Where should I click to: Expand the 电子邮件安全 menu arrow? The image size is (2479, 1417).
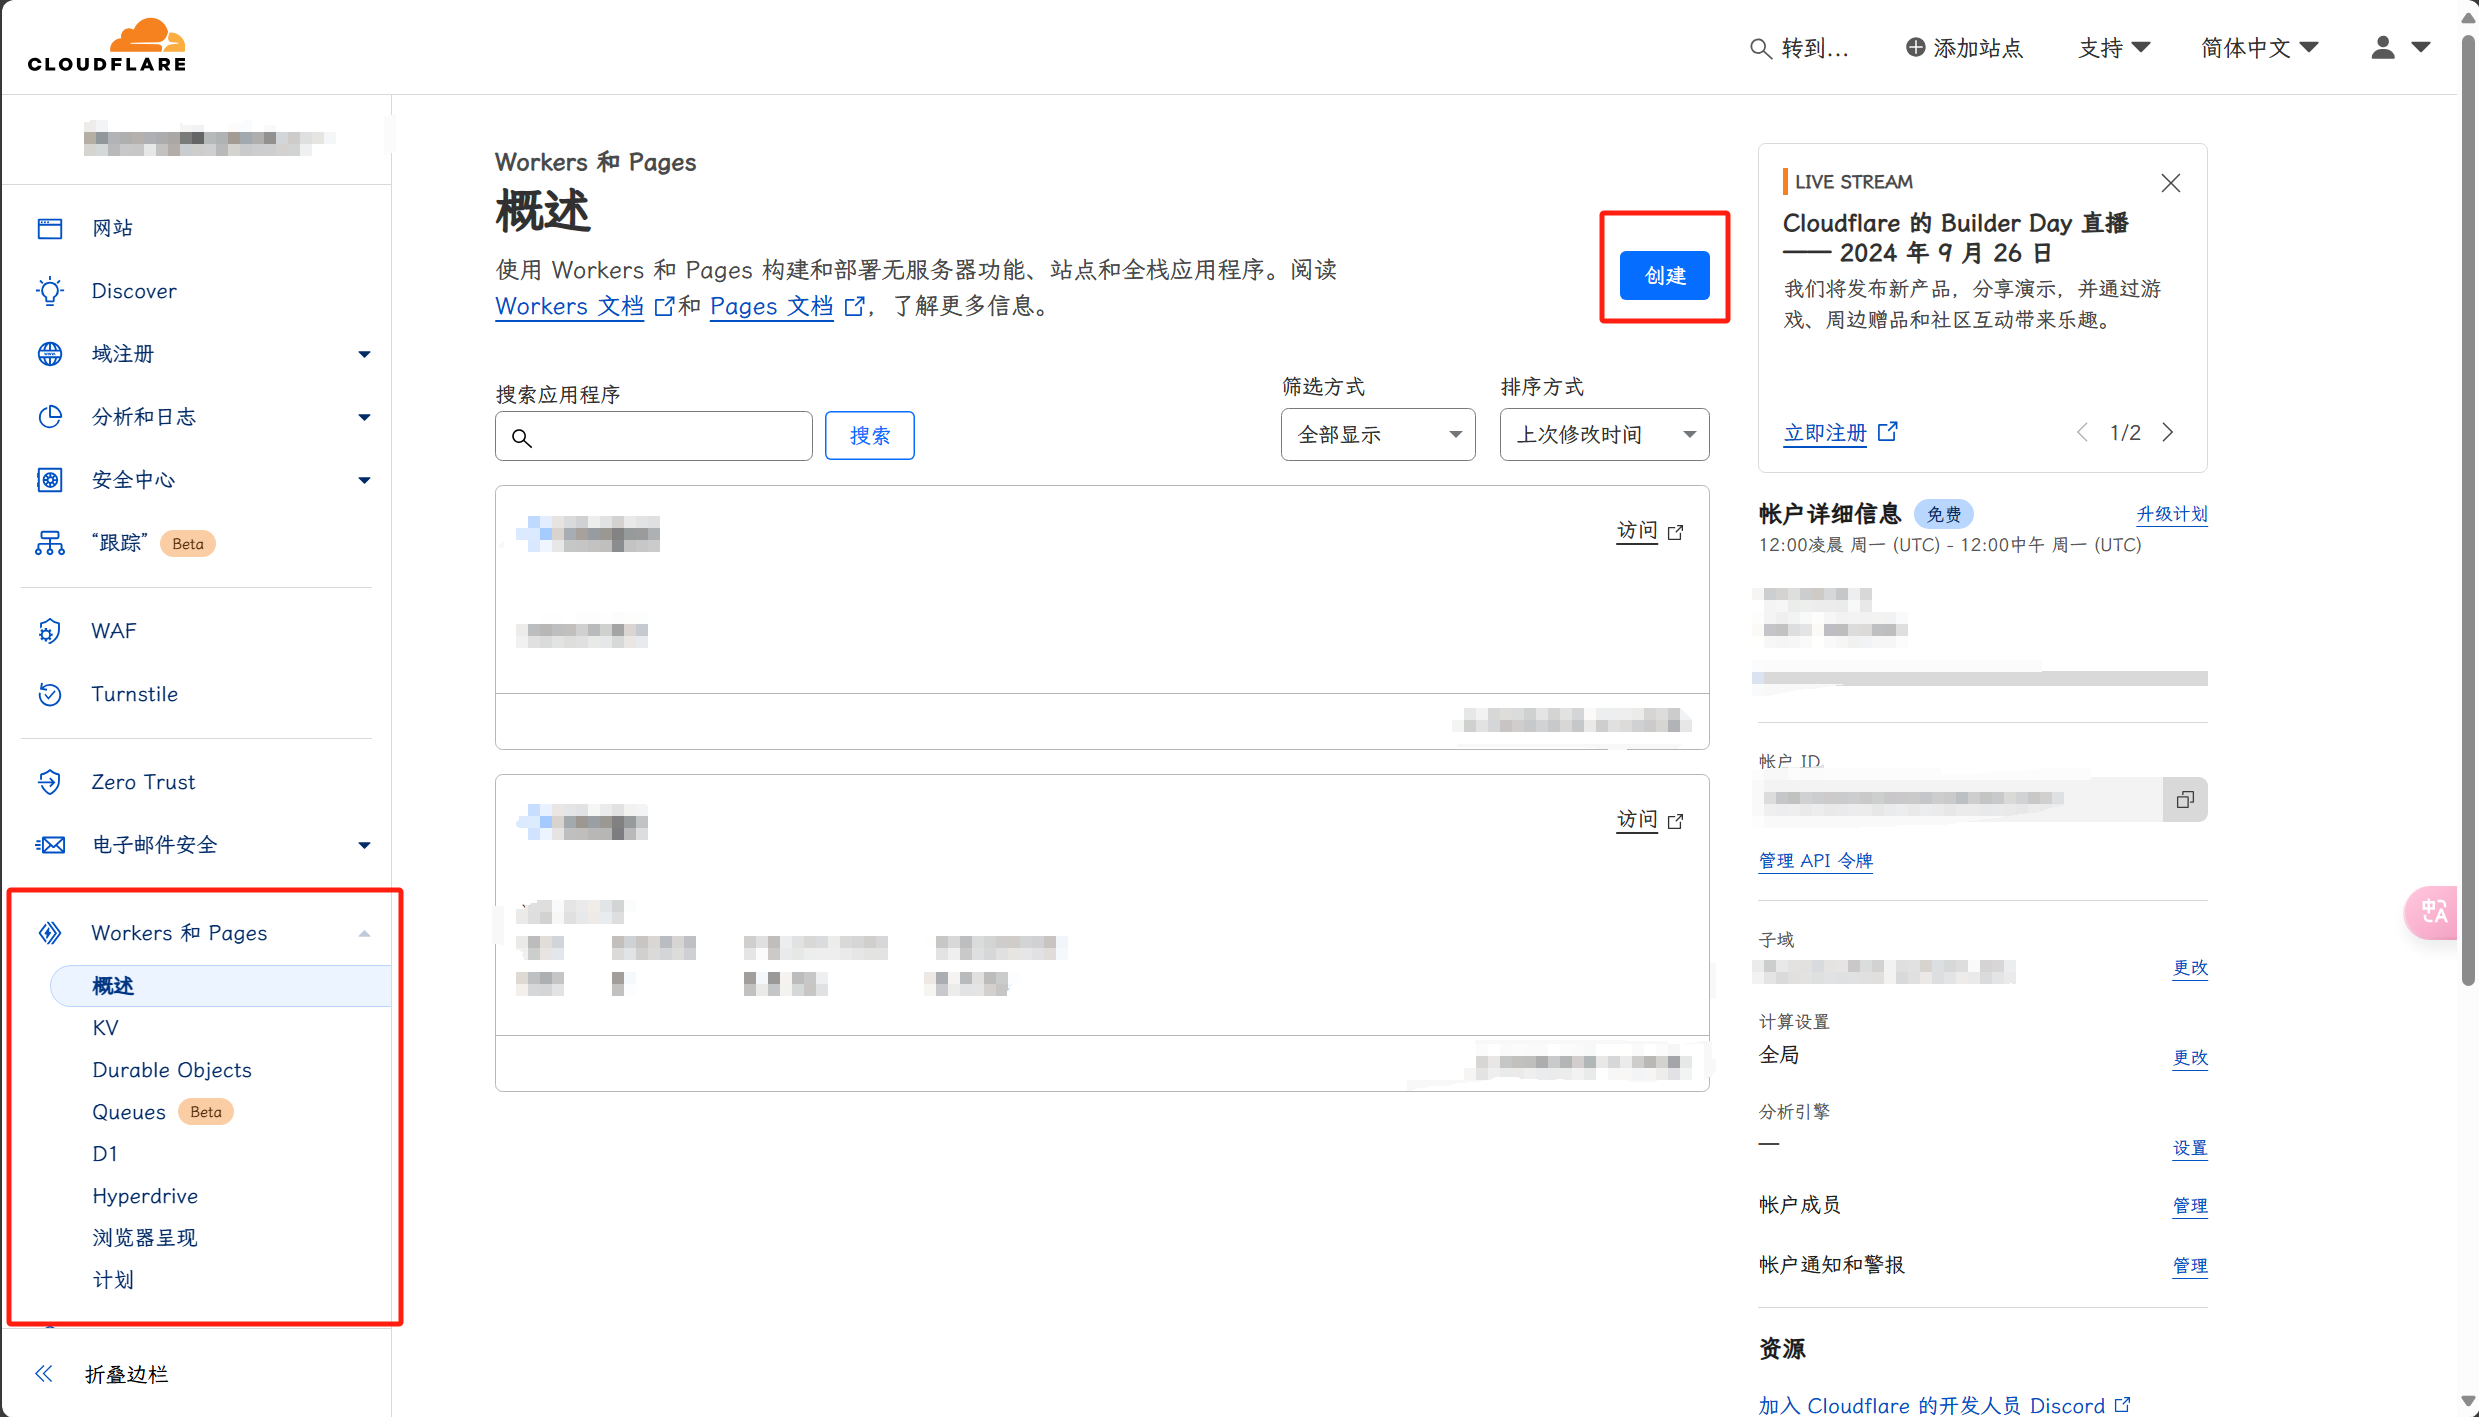[x=364, y=845]
